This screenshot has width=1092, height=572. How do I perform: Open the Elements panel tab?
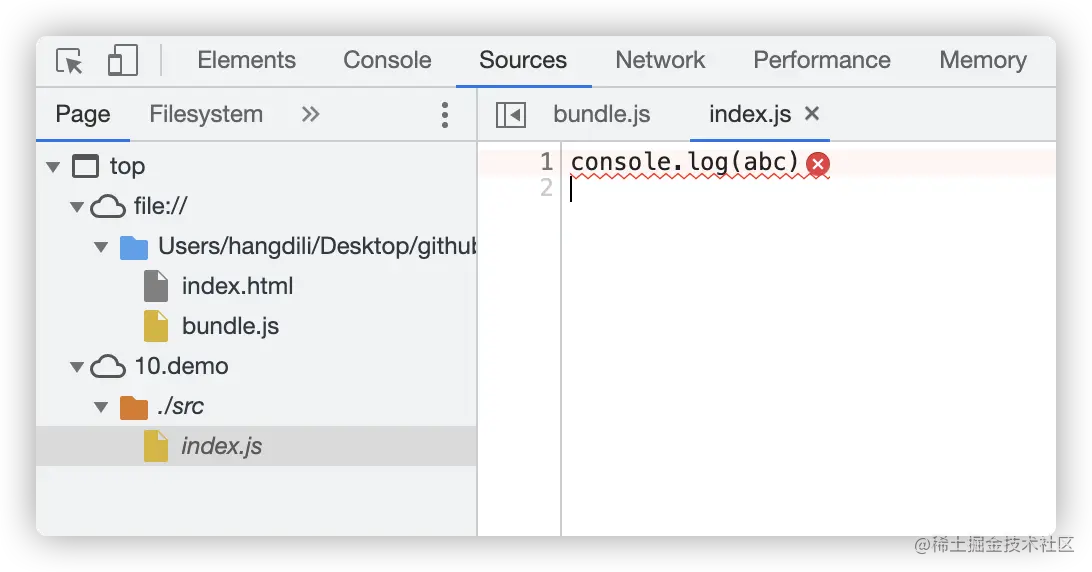click(x=247, y=60)
